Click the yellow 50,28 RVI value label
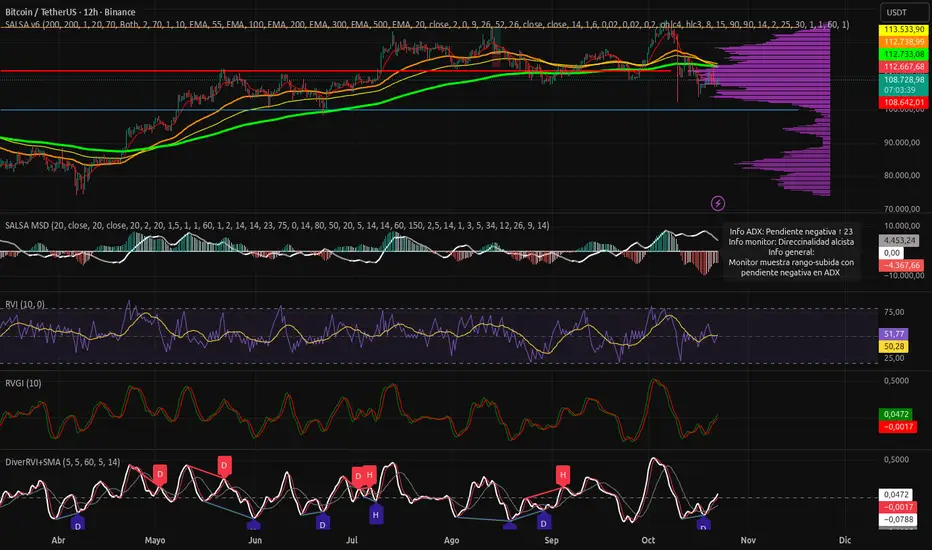 893,347
